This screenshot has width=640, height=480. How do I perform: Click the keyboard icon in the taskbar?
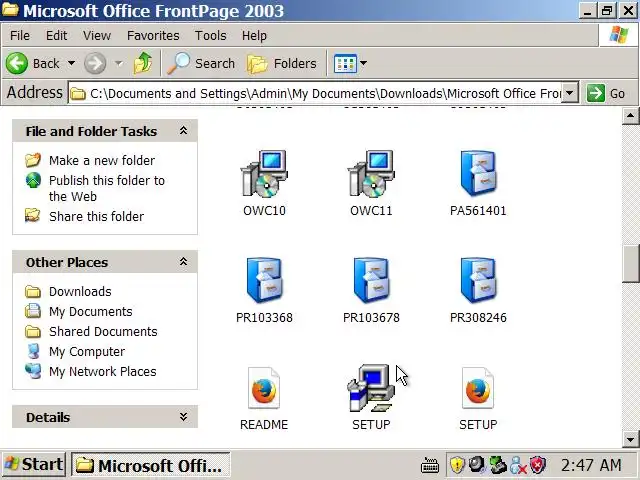[x=430, y=465]
